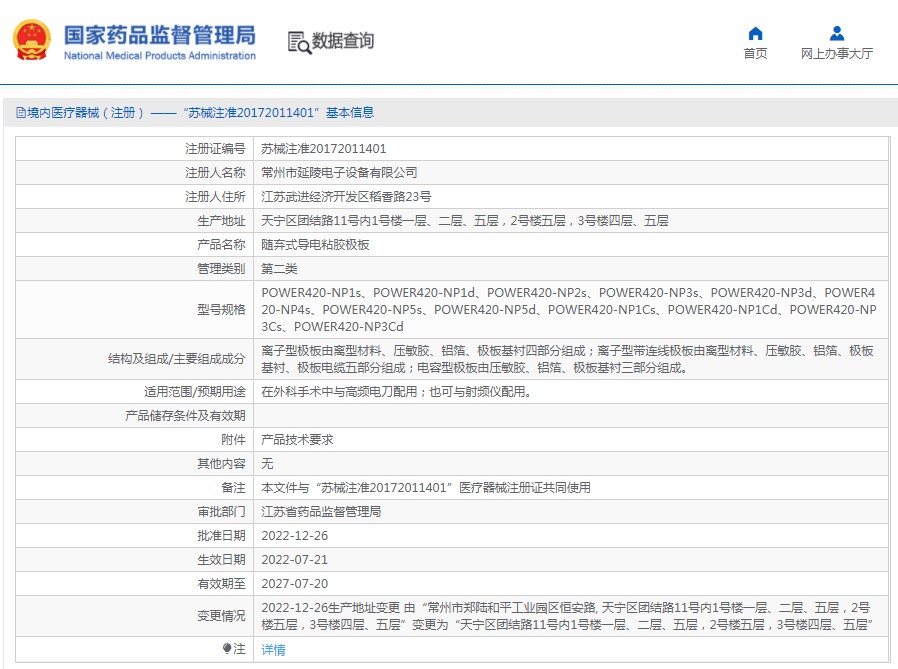This screenshot has width=898, height=669.
Task: Click the 国家药品监督管理局 site title
Action: pyautogui.click(x=159, y=34)
